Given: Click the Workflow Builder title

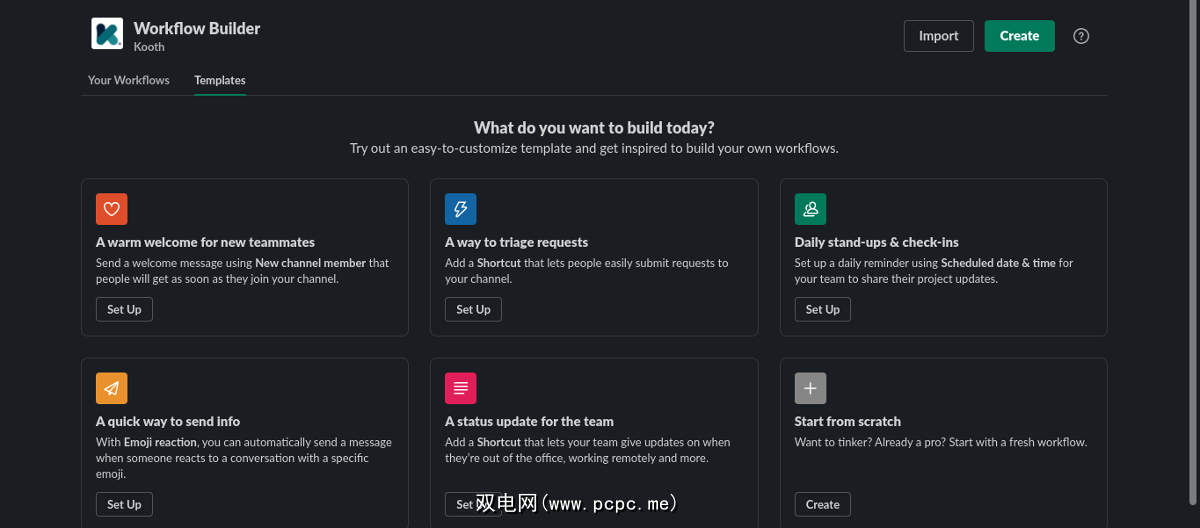Looking at the screenshot, I should coord(197,28).
